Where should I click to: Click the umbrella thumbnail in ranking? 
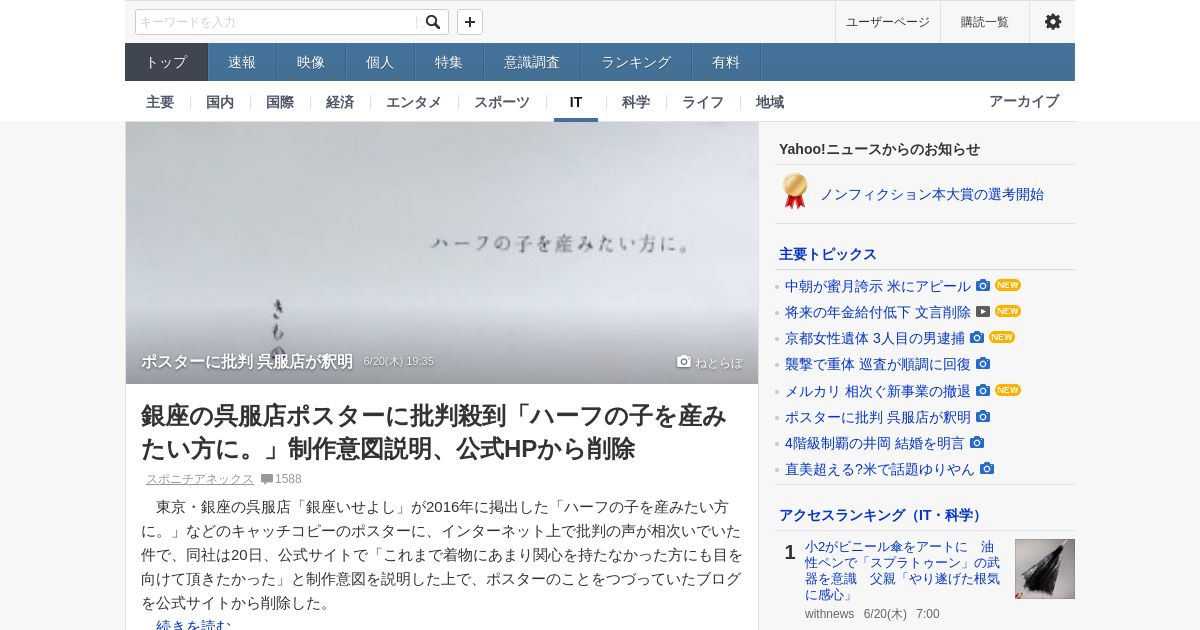pos(1045,569)
